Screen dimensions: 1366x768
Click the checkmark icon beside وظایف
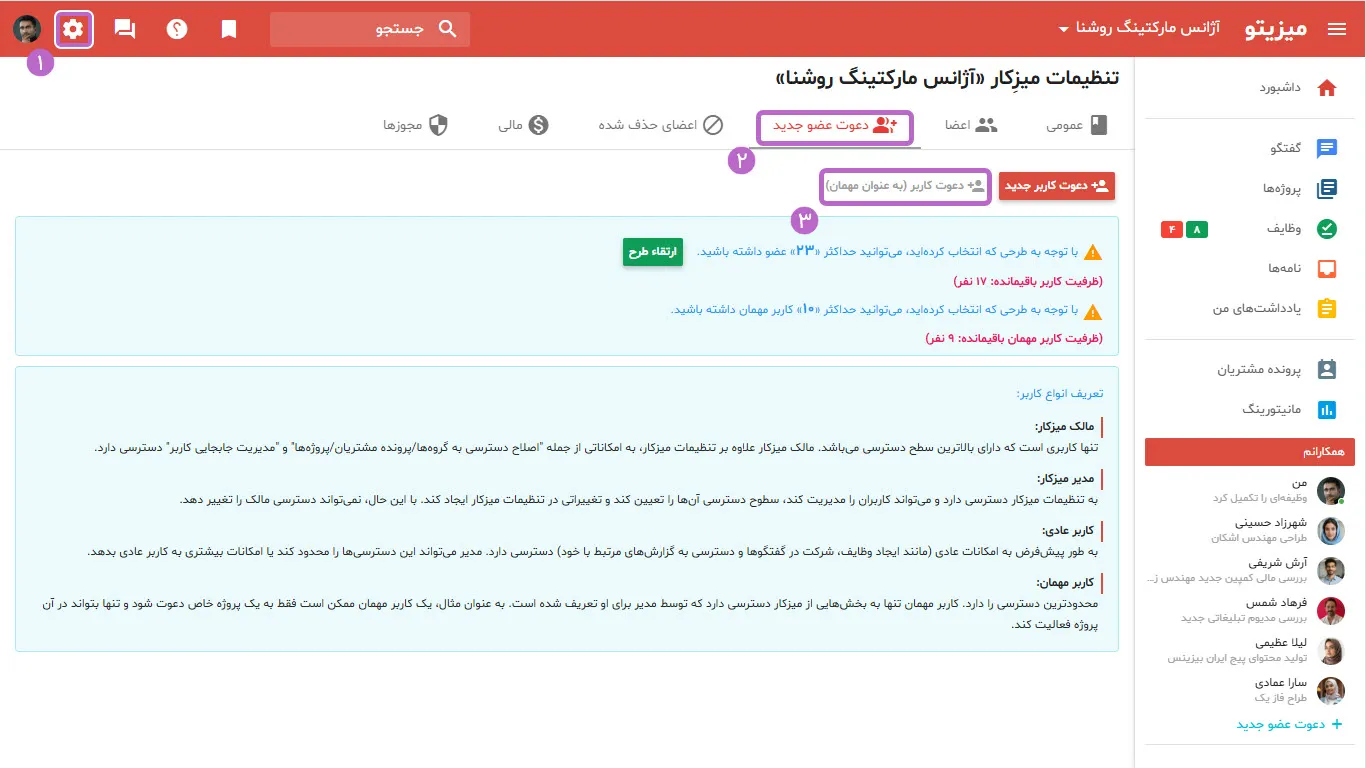pos(1327,229)
